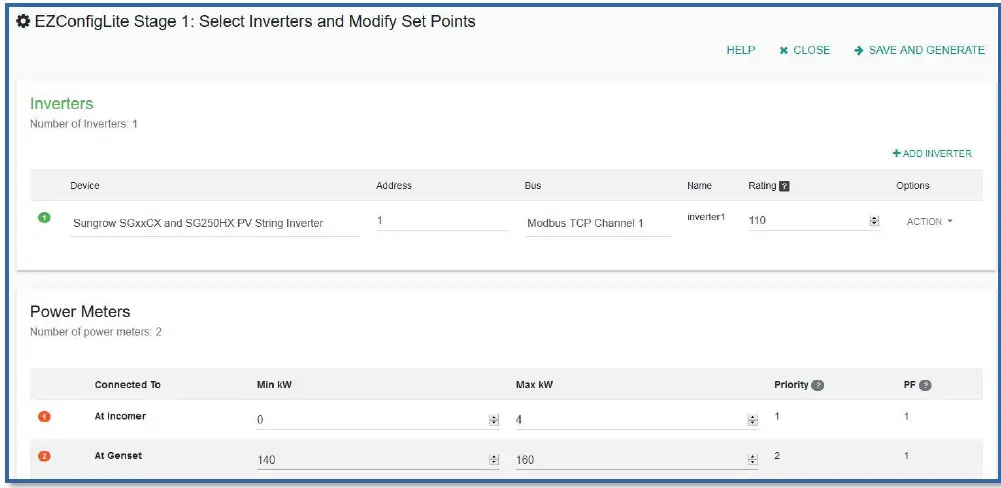Click the green inverter number 1 badge
The image size is (1001, 488).
(x=44, y=217)
